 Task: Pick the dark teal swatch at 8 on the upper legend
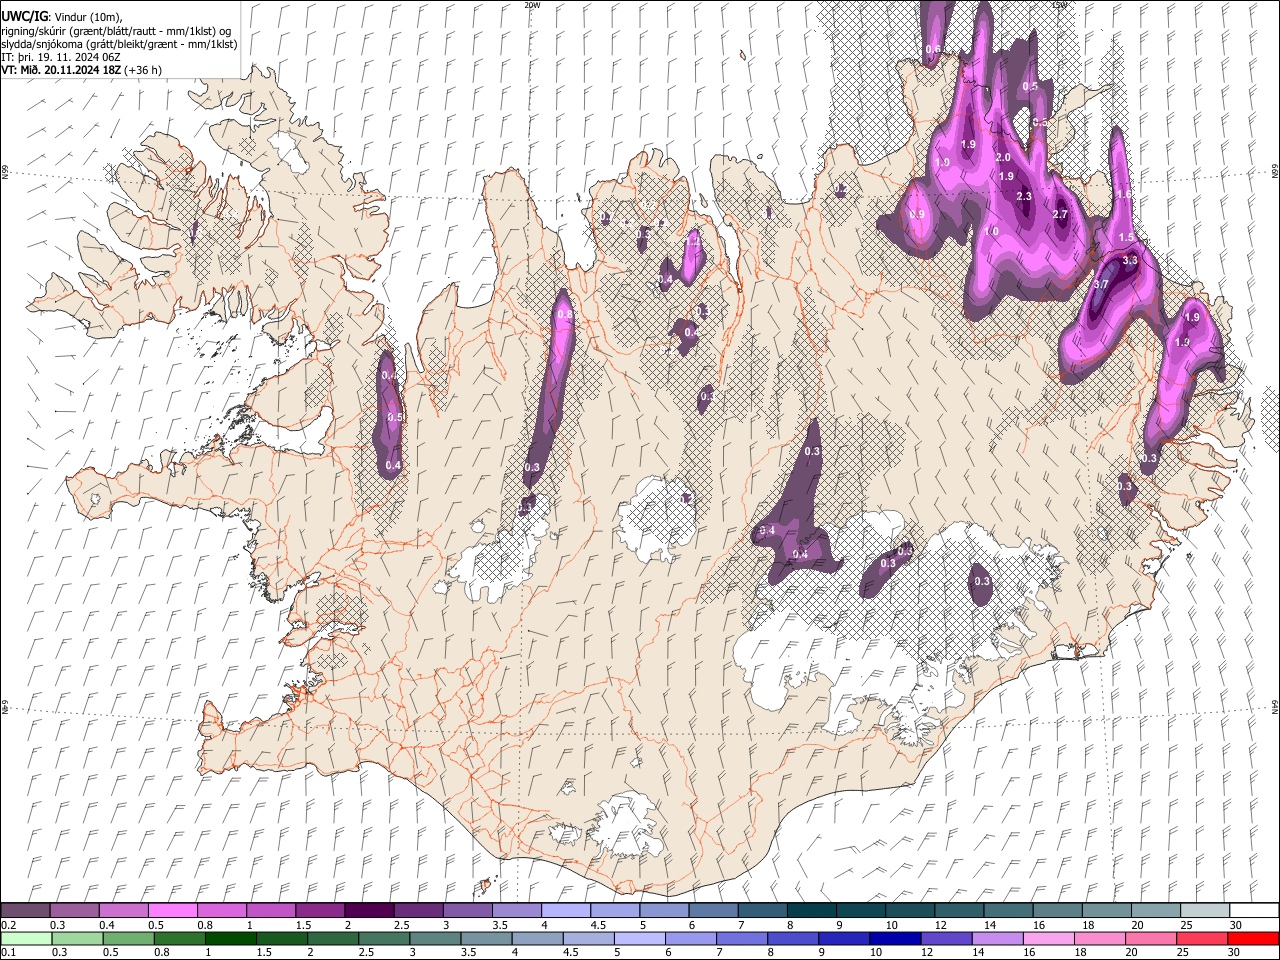[x=811, y=910]
